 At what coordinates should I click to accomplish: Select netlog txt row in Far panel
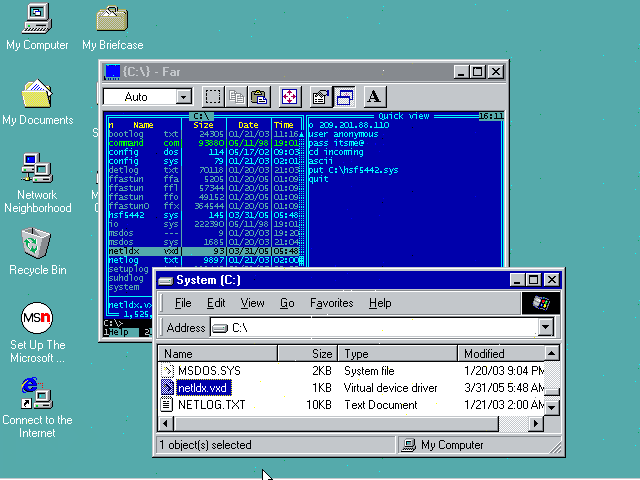[204, 260]
